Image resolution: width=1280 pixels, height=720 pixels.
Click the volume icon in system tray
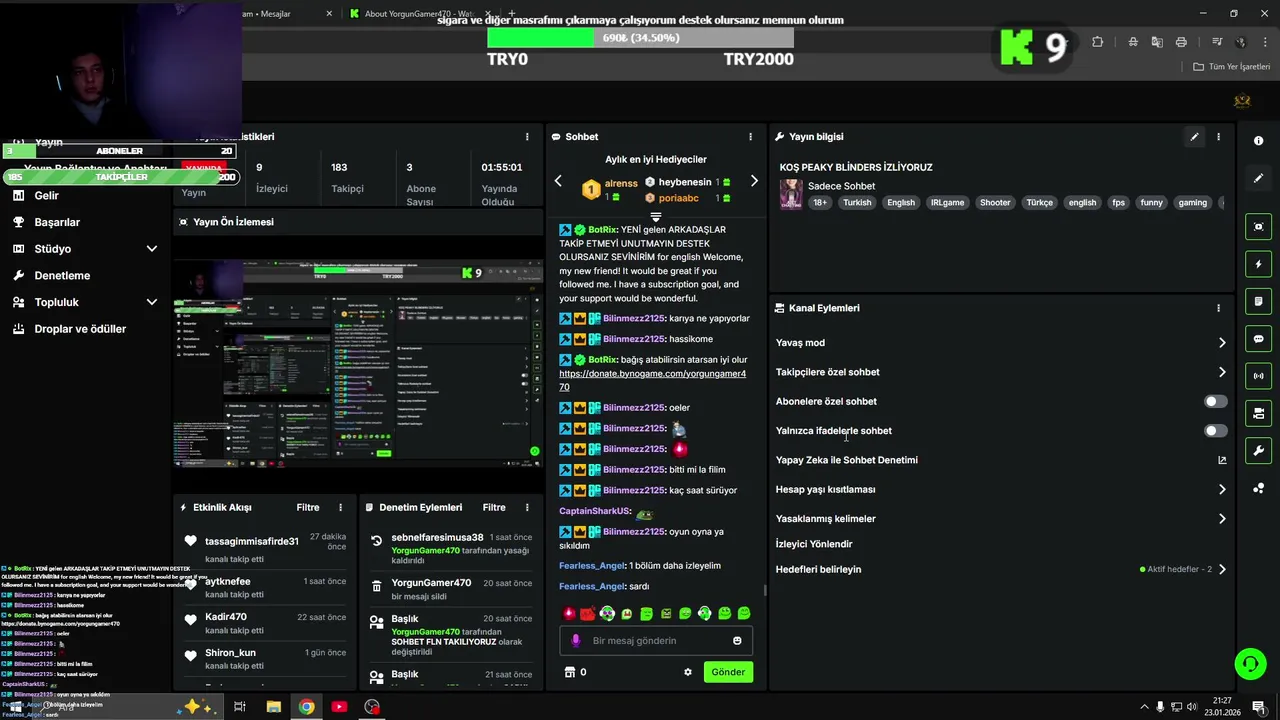pyautogui.click(x=1191, y=707)
